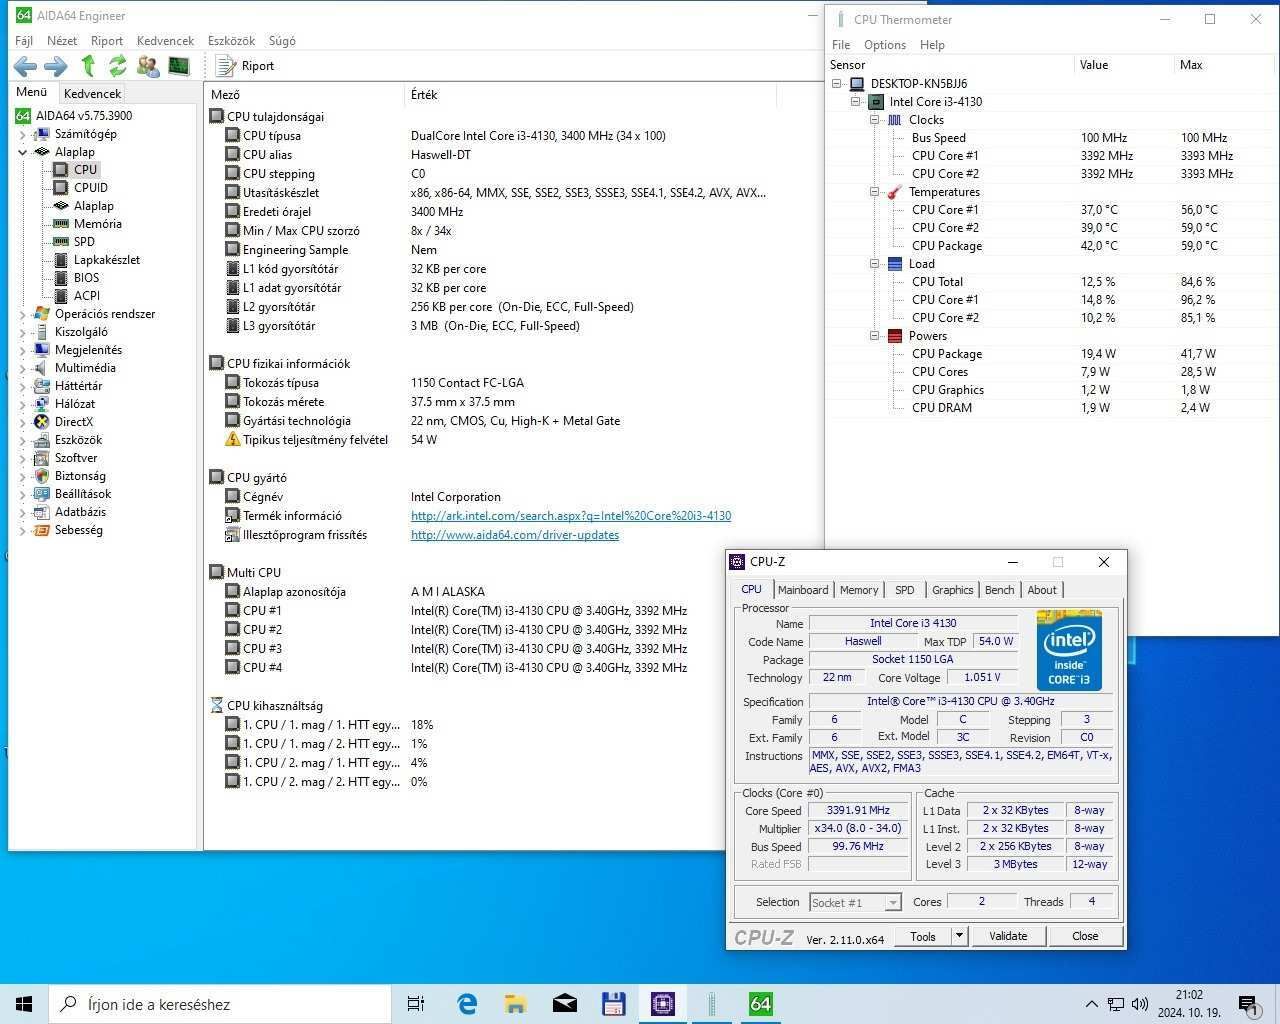Open the aida64 driver-updates link
The height and width of the screenshot is (1024, 1280).
[515, 535]
